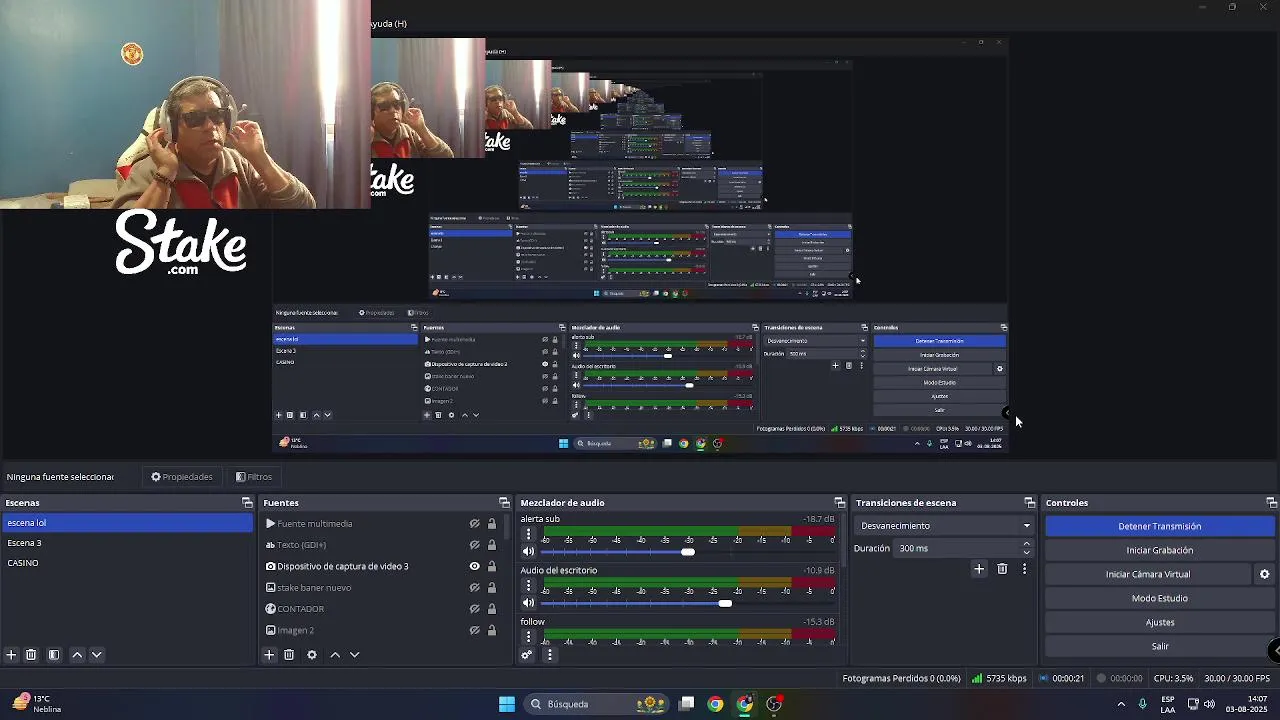Move selected scene up with arrow

coord(77,655)
